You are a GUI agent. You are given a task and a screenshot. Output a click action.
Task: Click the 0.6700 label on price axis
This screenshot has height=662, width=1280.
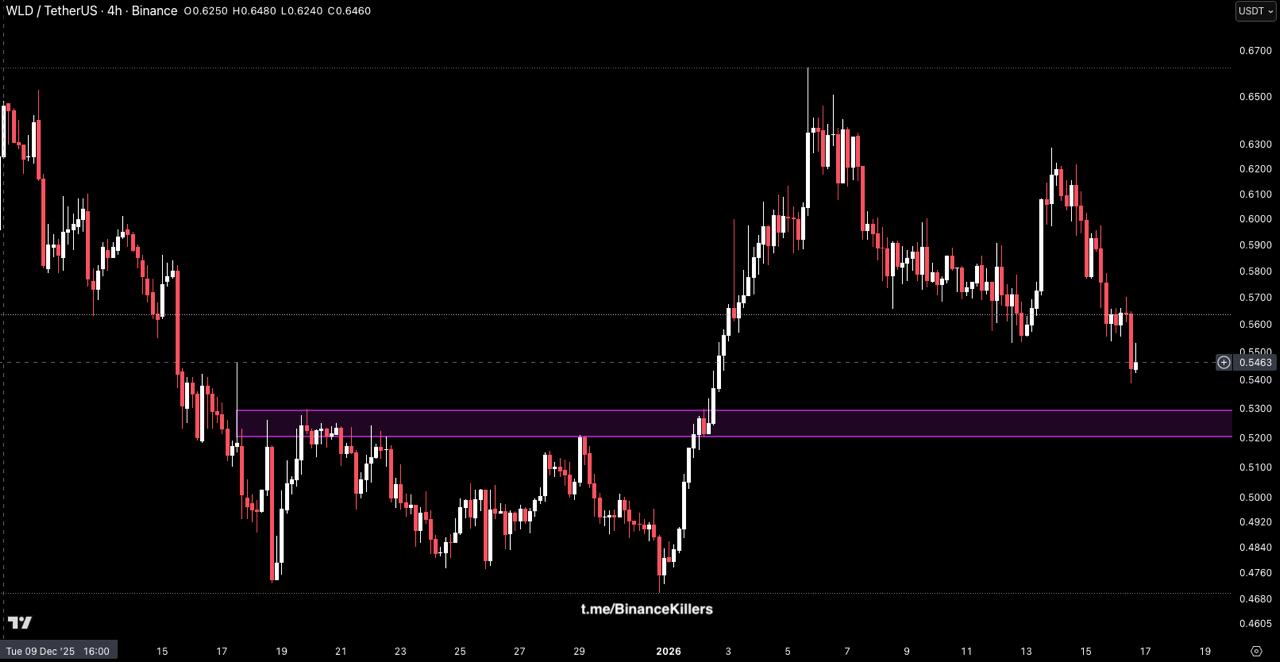coord(1254,50)
